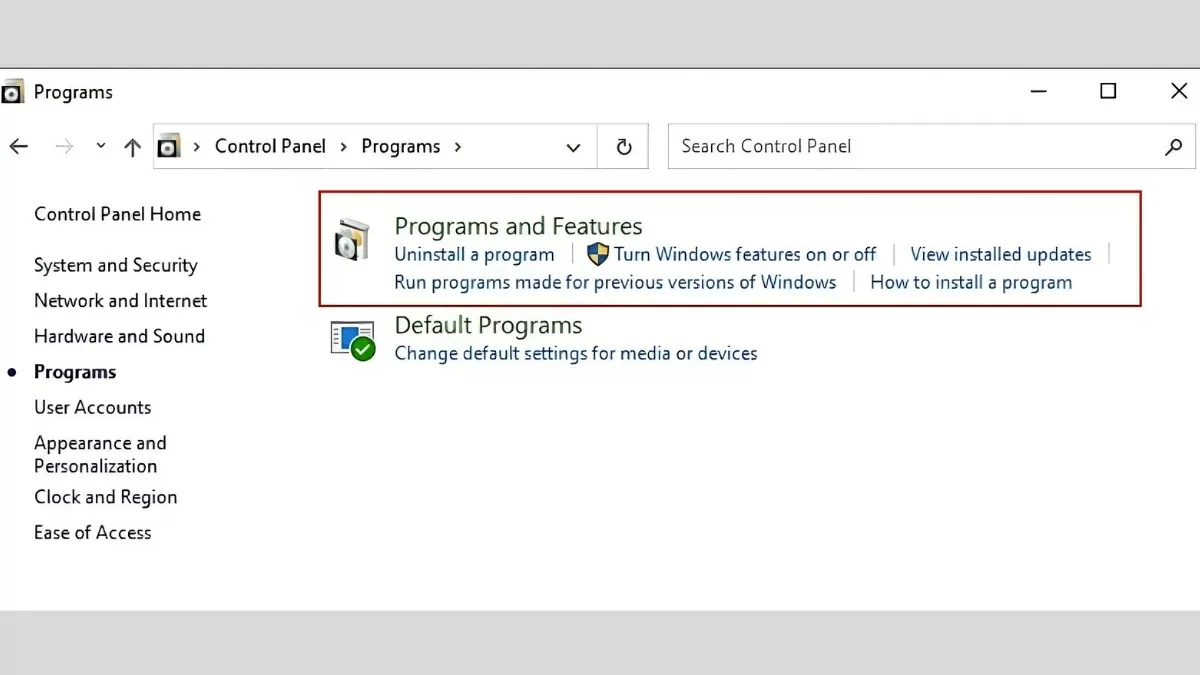
Task: Open How to install a program link
Action: click(x=970, y=282)
